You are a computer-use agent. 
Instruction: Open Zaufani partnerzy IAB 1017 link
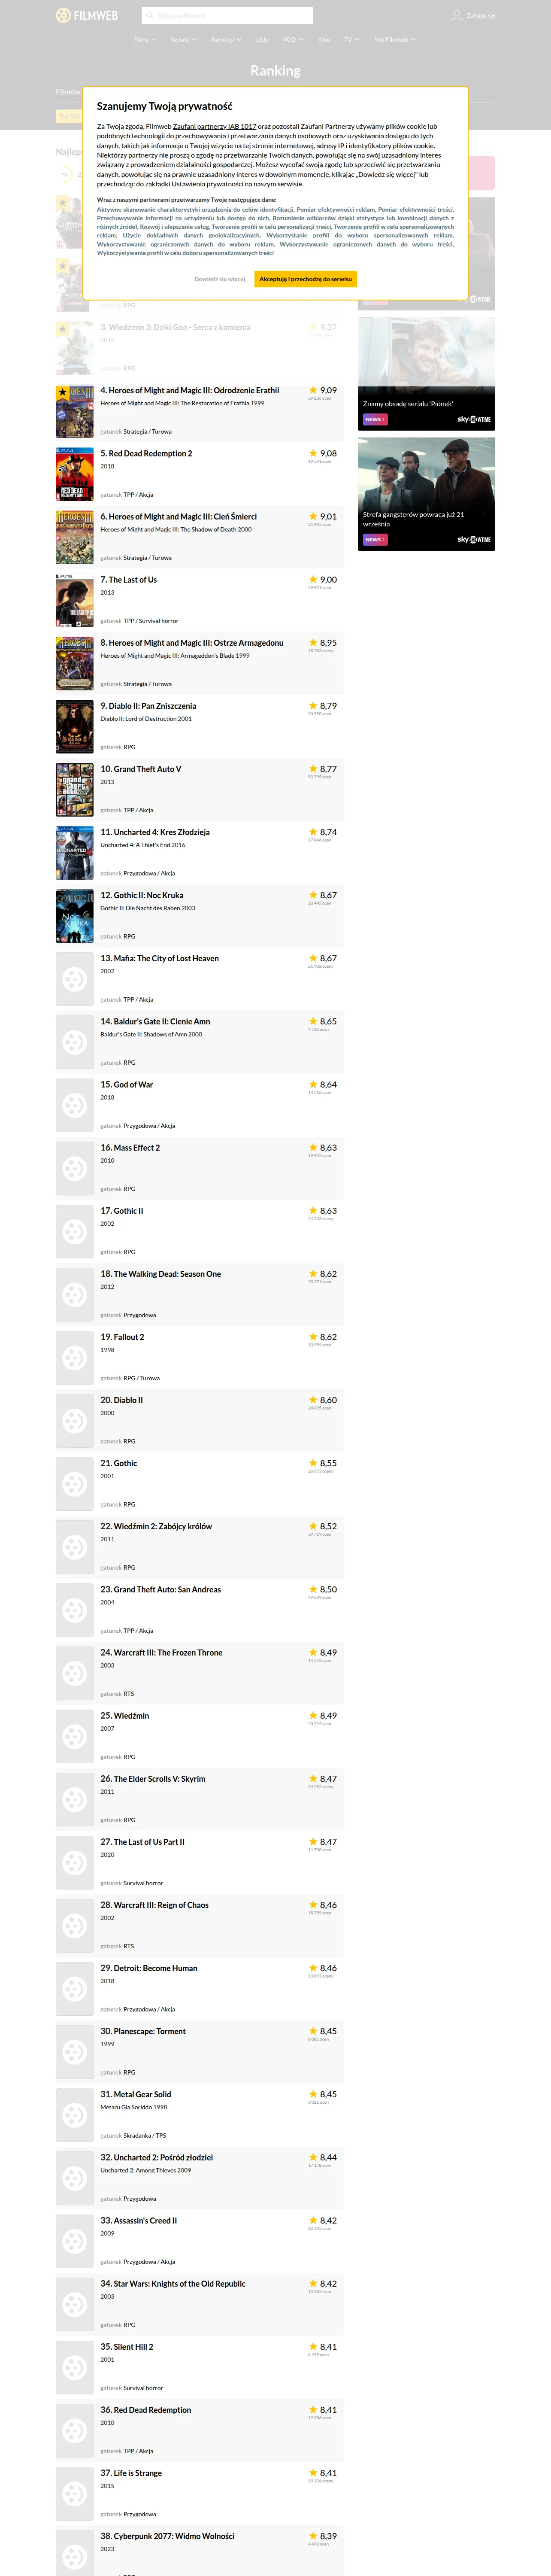point(214,126)
